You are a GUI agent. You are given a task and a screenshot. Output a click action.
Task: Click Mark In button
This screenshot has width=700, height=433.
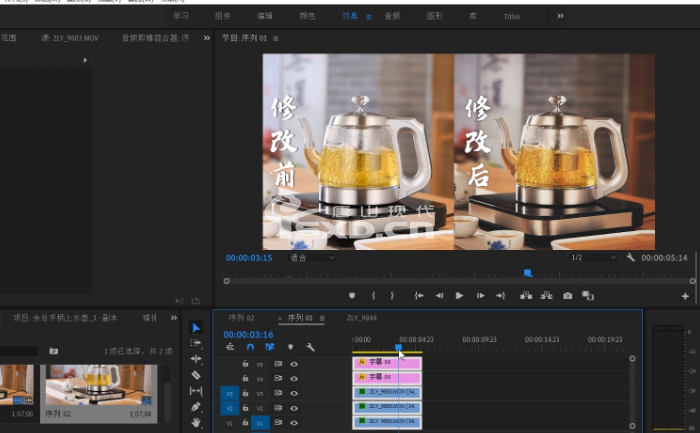click(373, 296)
